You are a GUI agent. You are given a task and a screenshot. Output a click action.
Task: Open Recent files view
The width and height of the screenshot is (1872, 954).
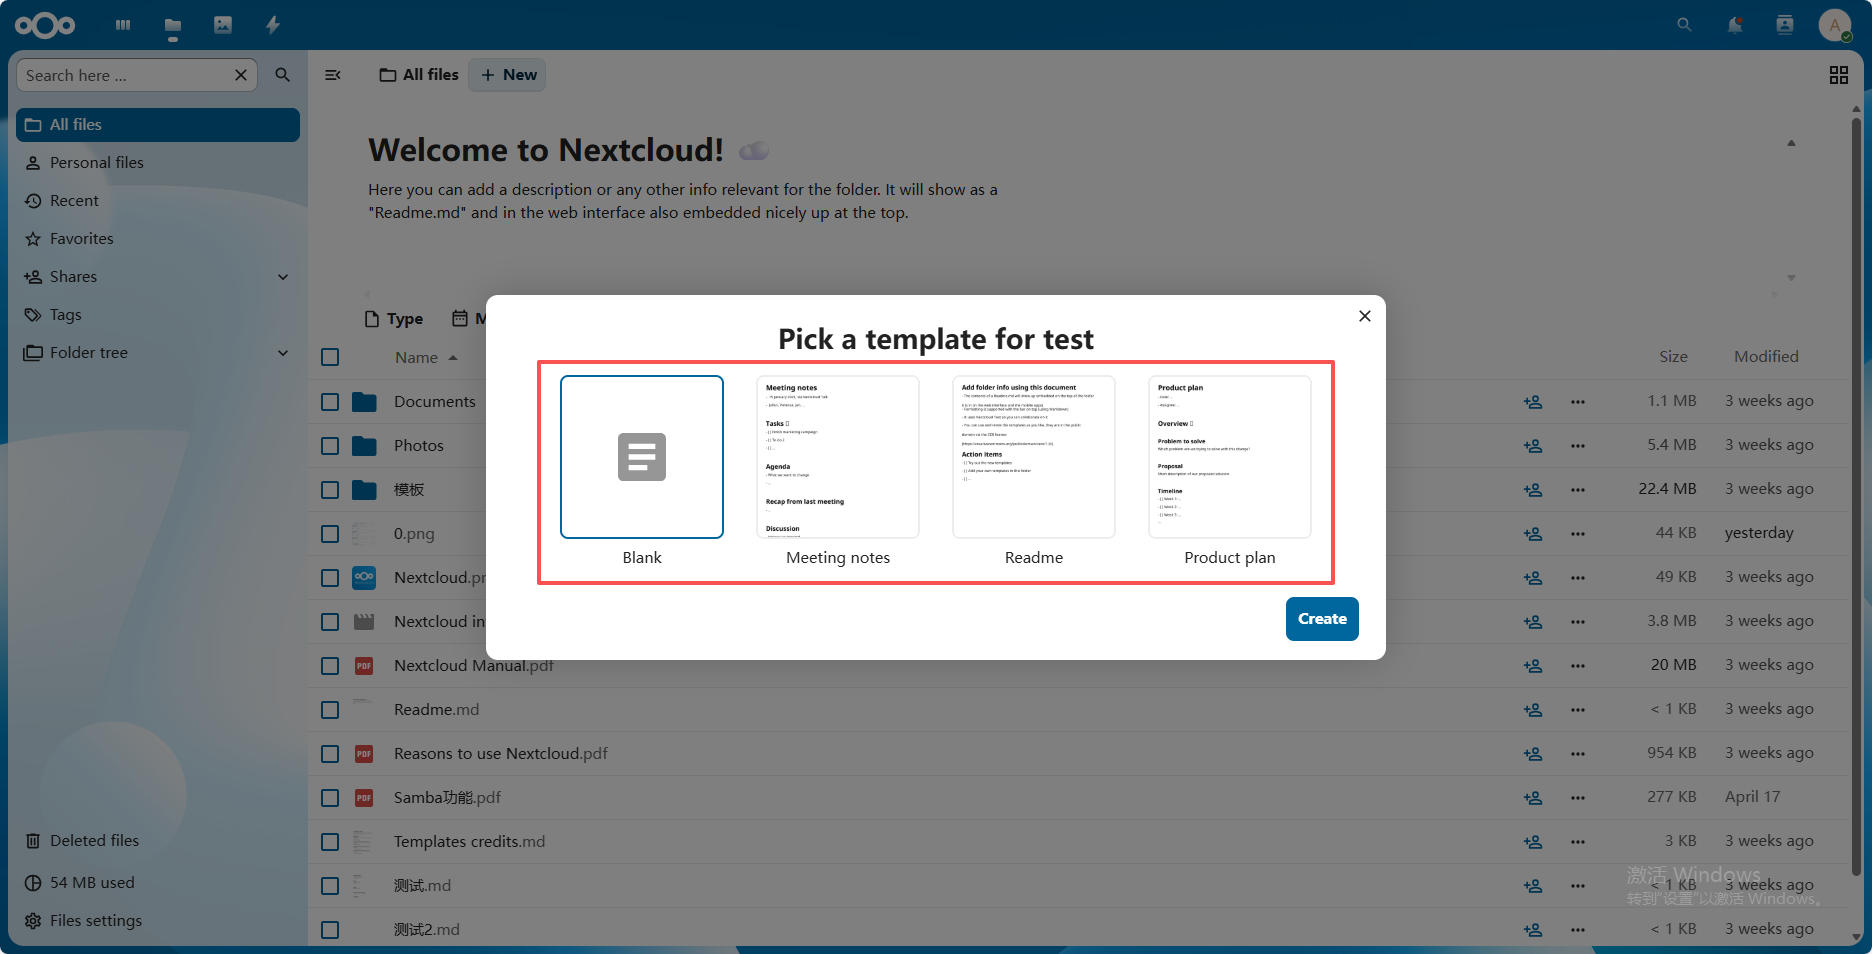click(x=158, y=201)
